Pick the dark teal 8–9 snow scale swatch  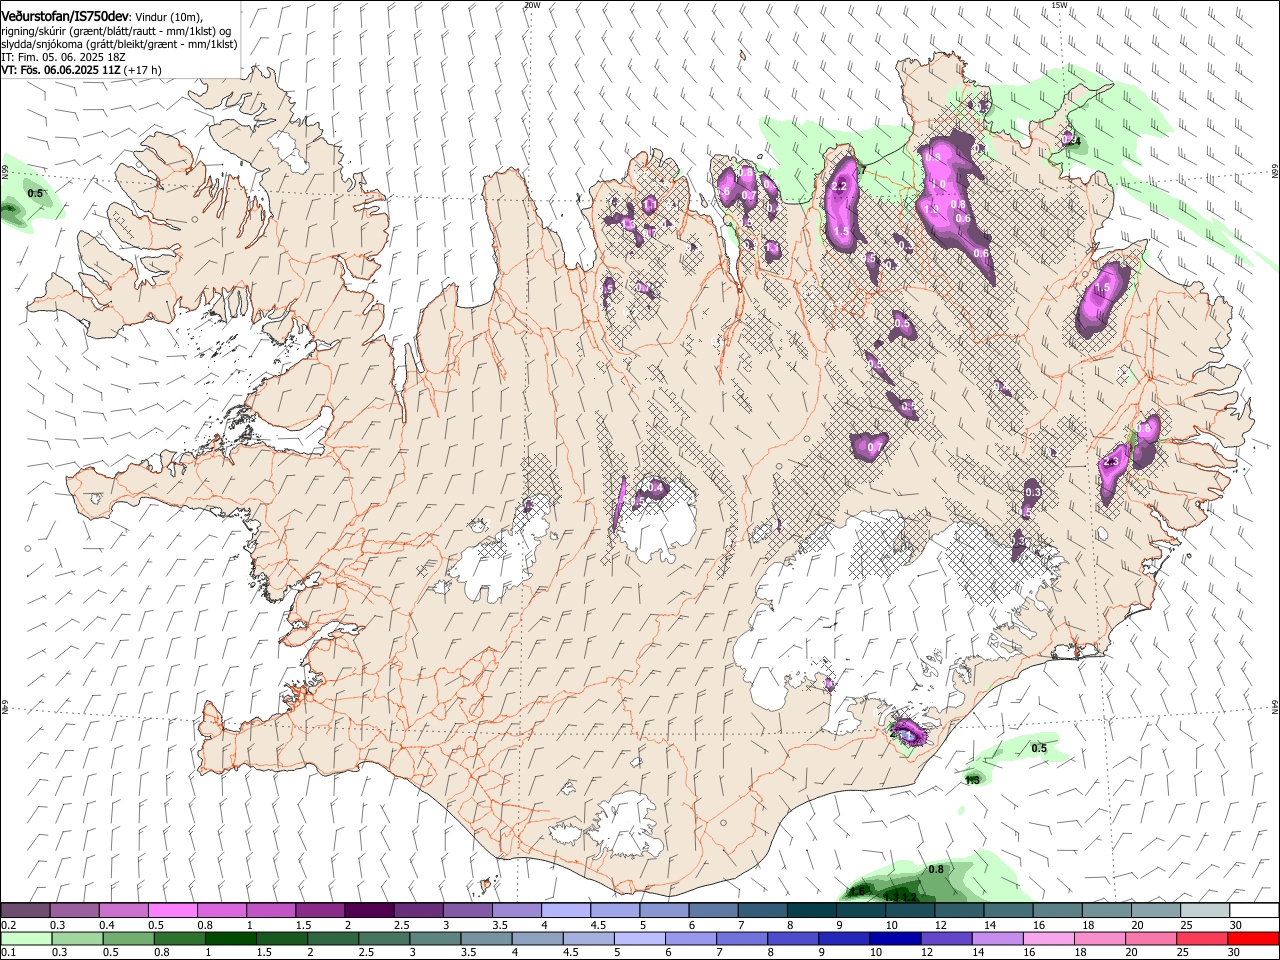pyautogui.click(x=812, y=910)
